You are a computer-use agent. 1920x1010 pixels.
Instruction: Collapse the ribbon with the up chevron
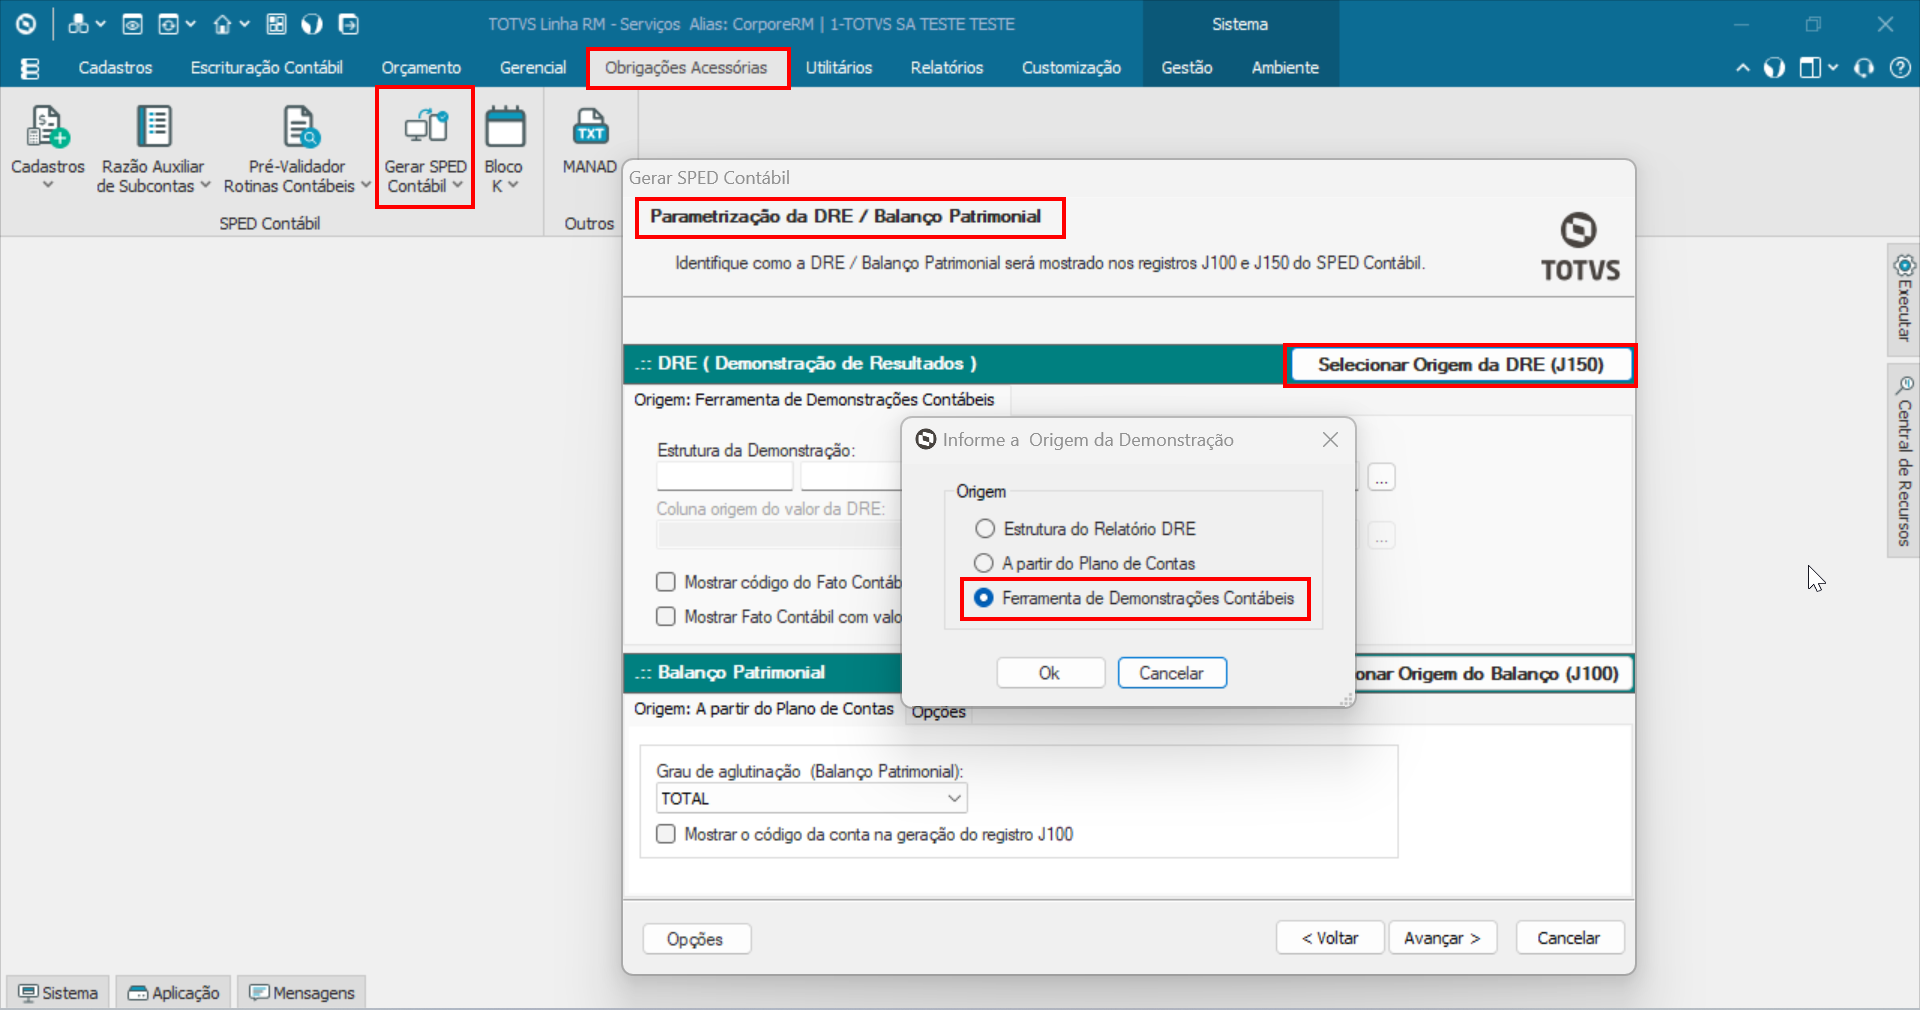click(x=1743, y=68)
